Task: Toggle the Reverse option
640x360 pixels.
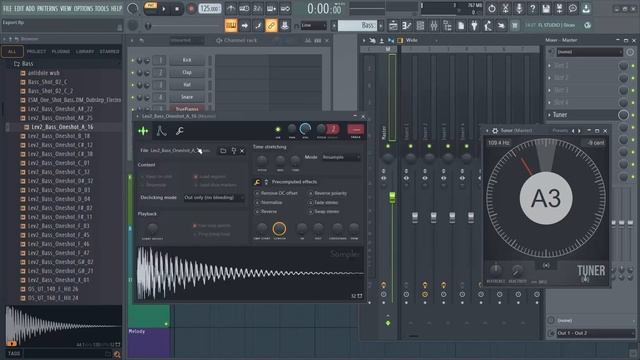Action: point(266,211)
